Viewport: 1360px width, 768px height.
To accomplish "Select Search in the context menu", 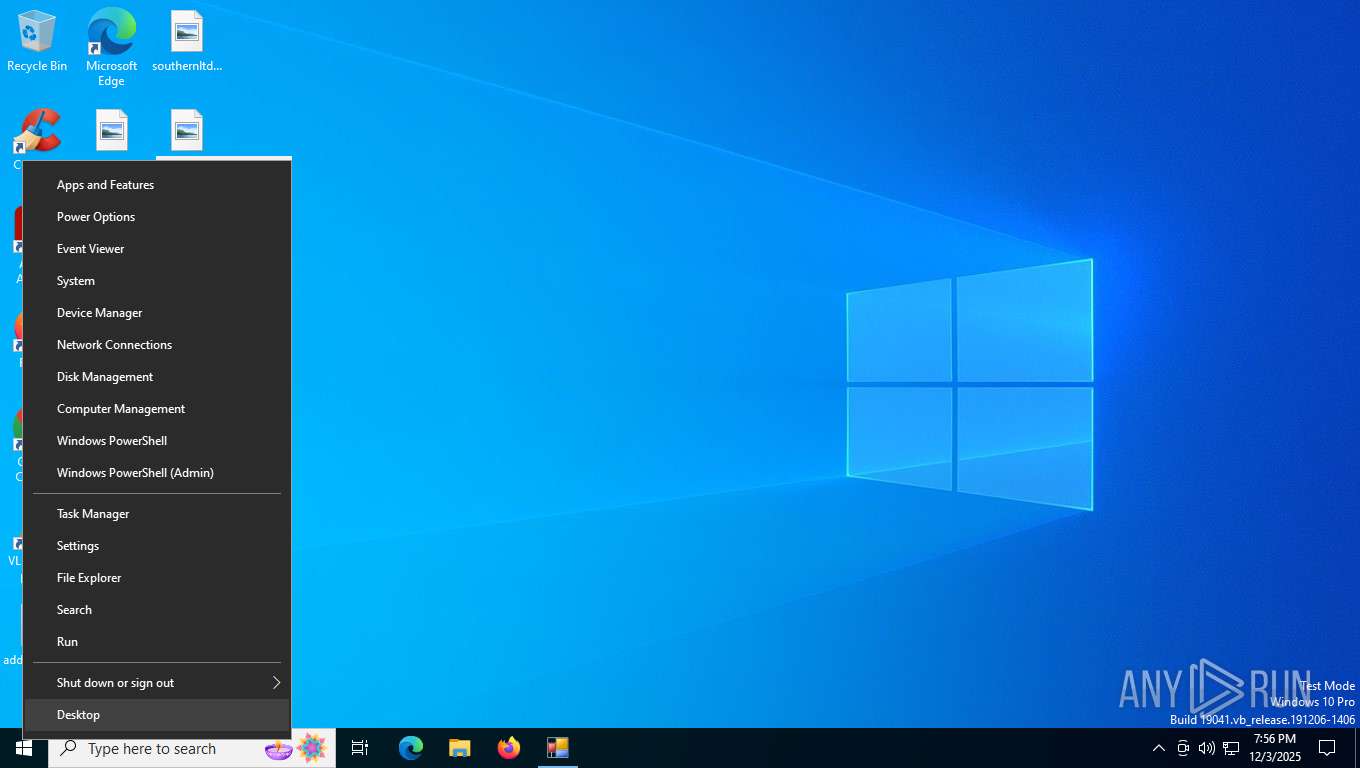I will click(x=157, y=610).
